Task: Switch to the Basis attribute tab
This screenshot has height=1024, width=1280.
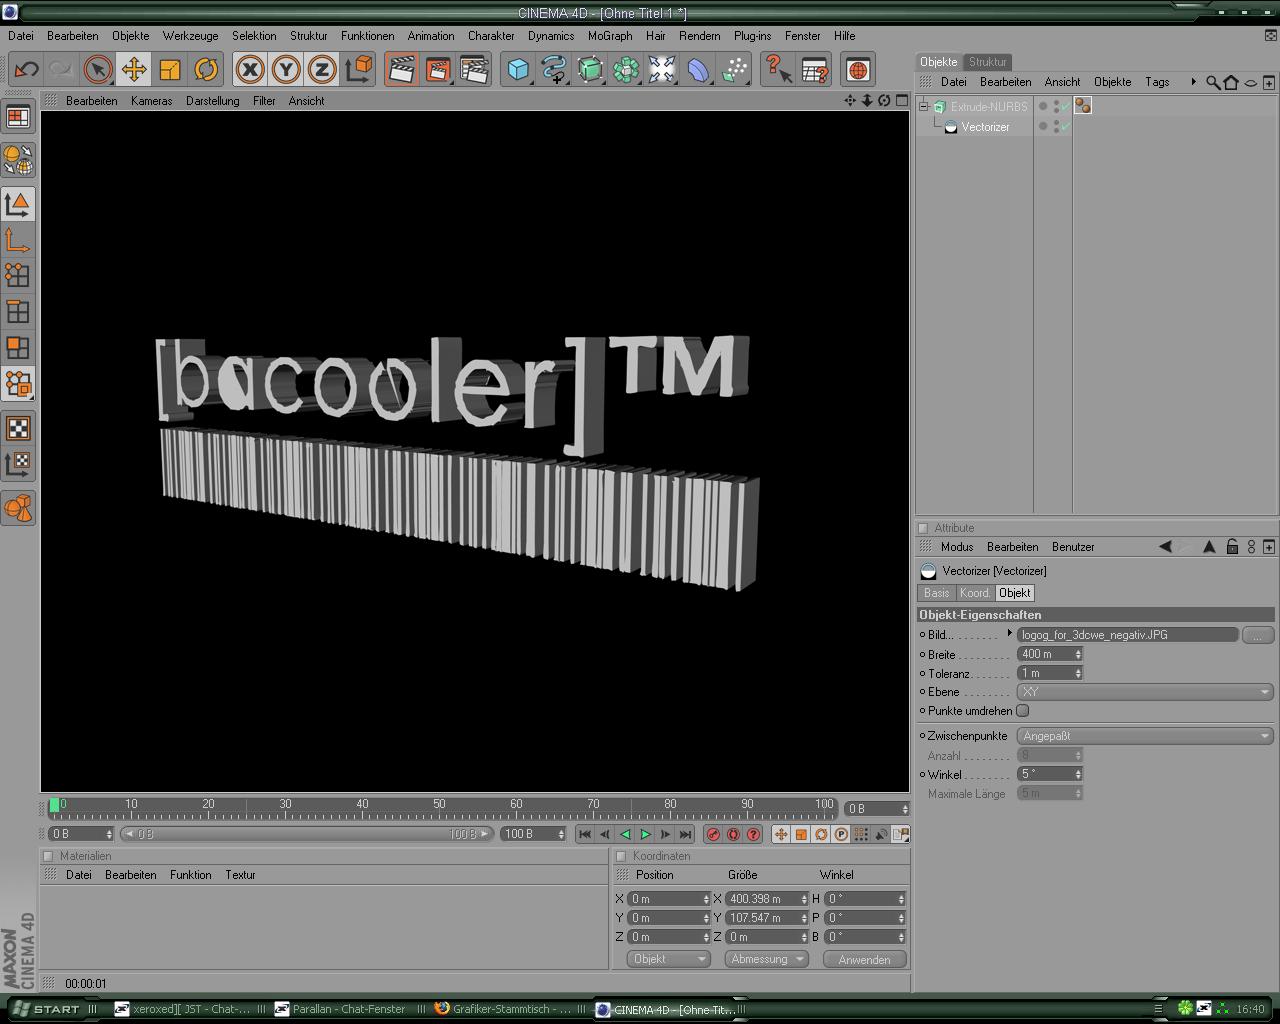Action: tap(937, 593)
